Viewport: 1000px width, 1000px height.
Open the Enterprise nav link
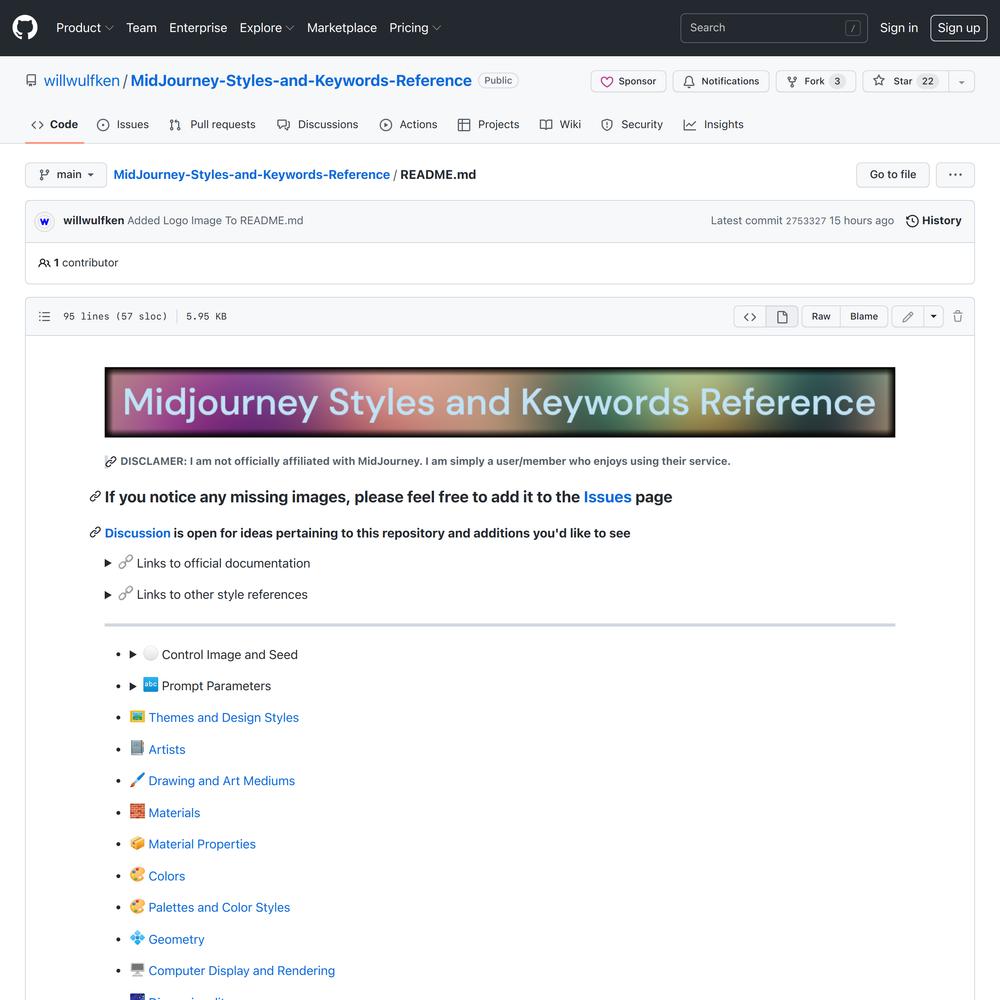click(198, 28)
